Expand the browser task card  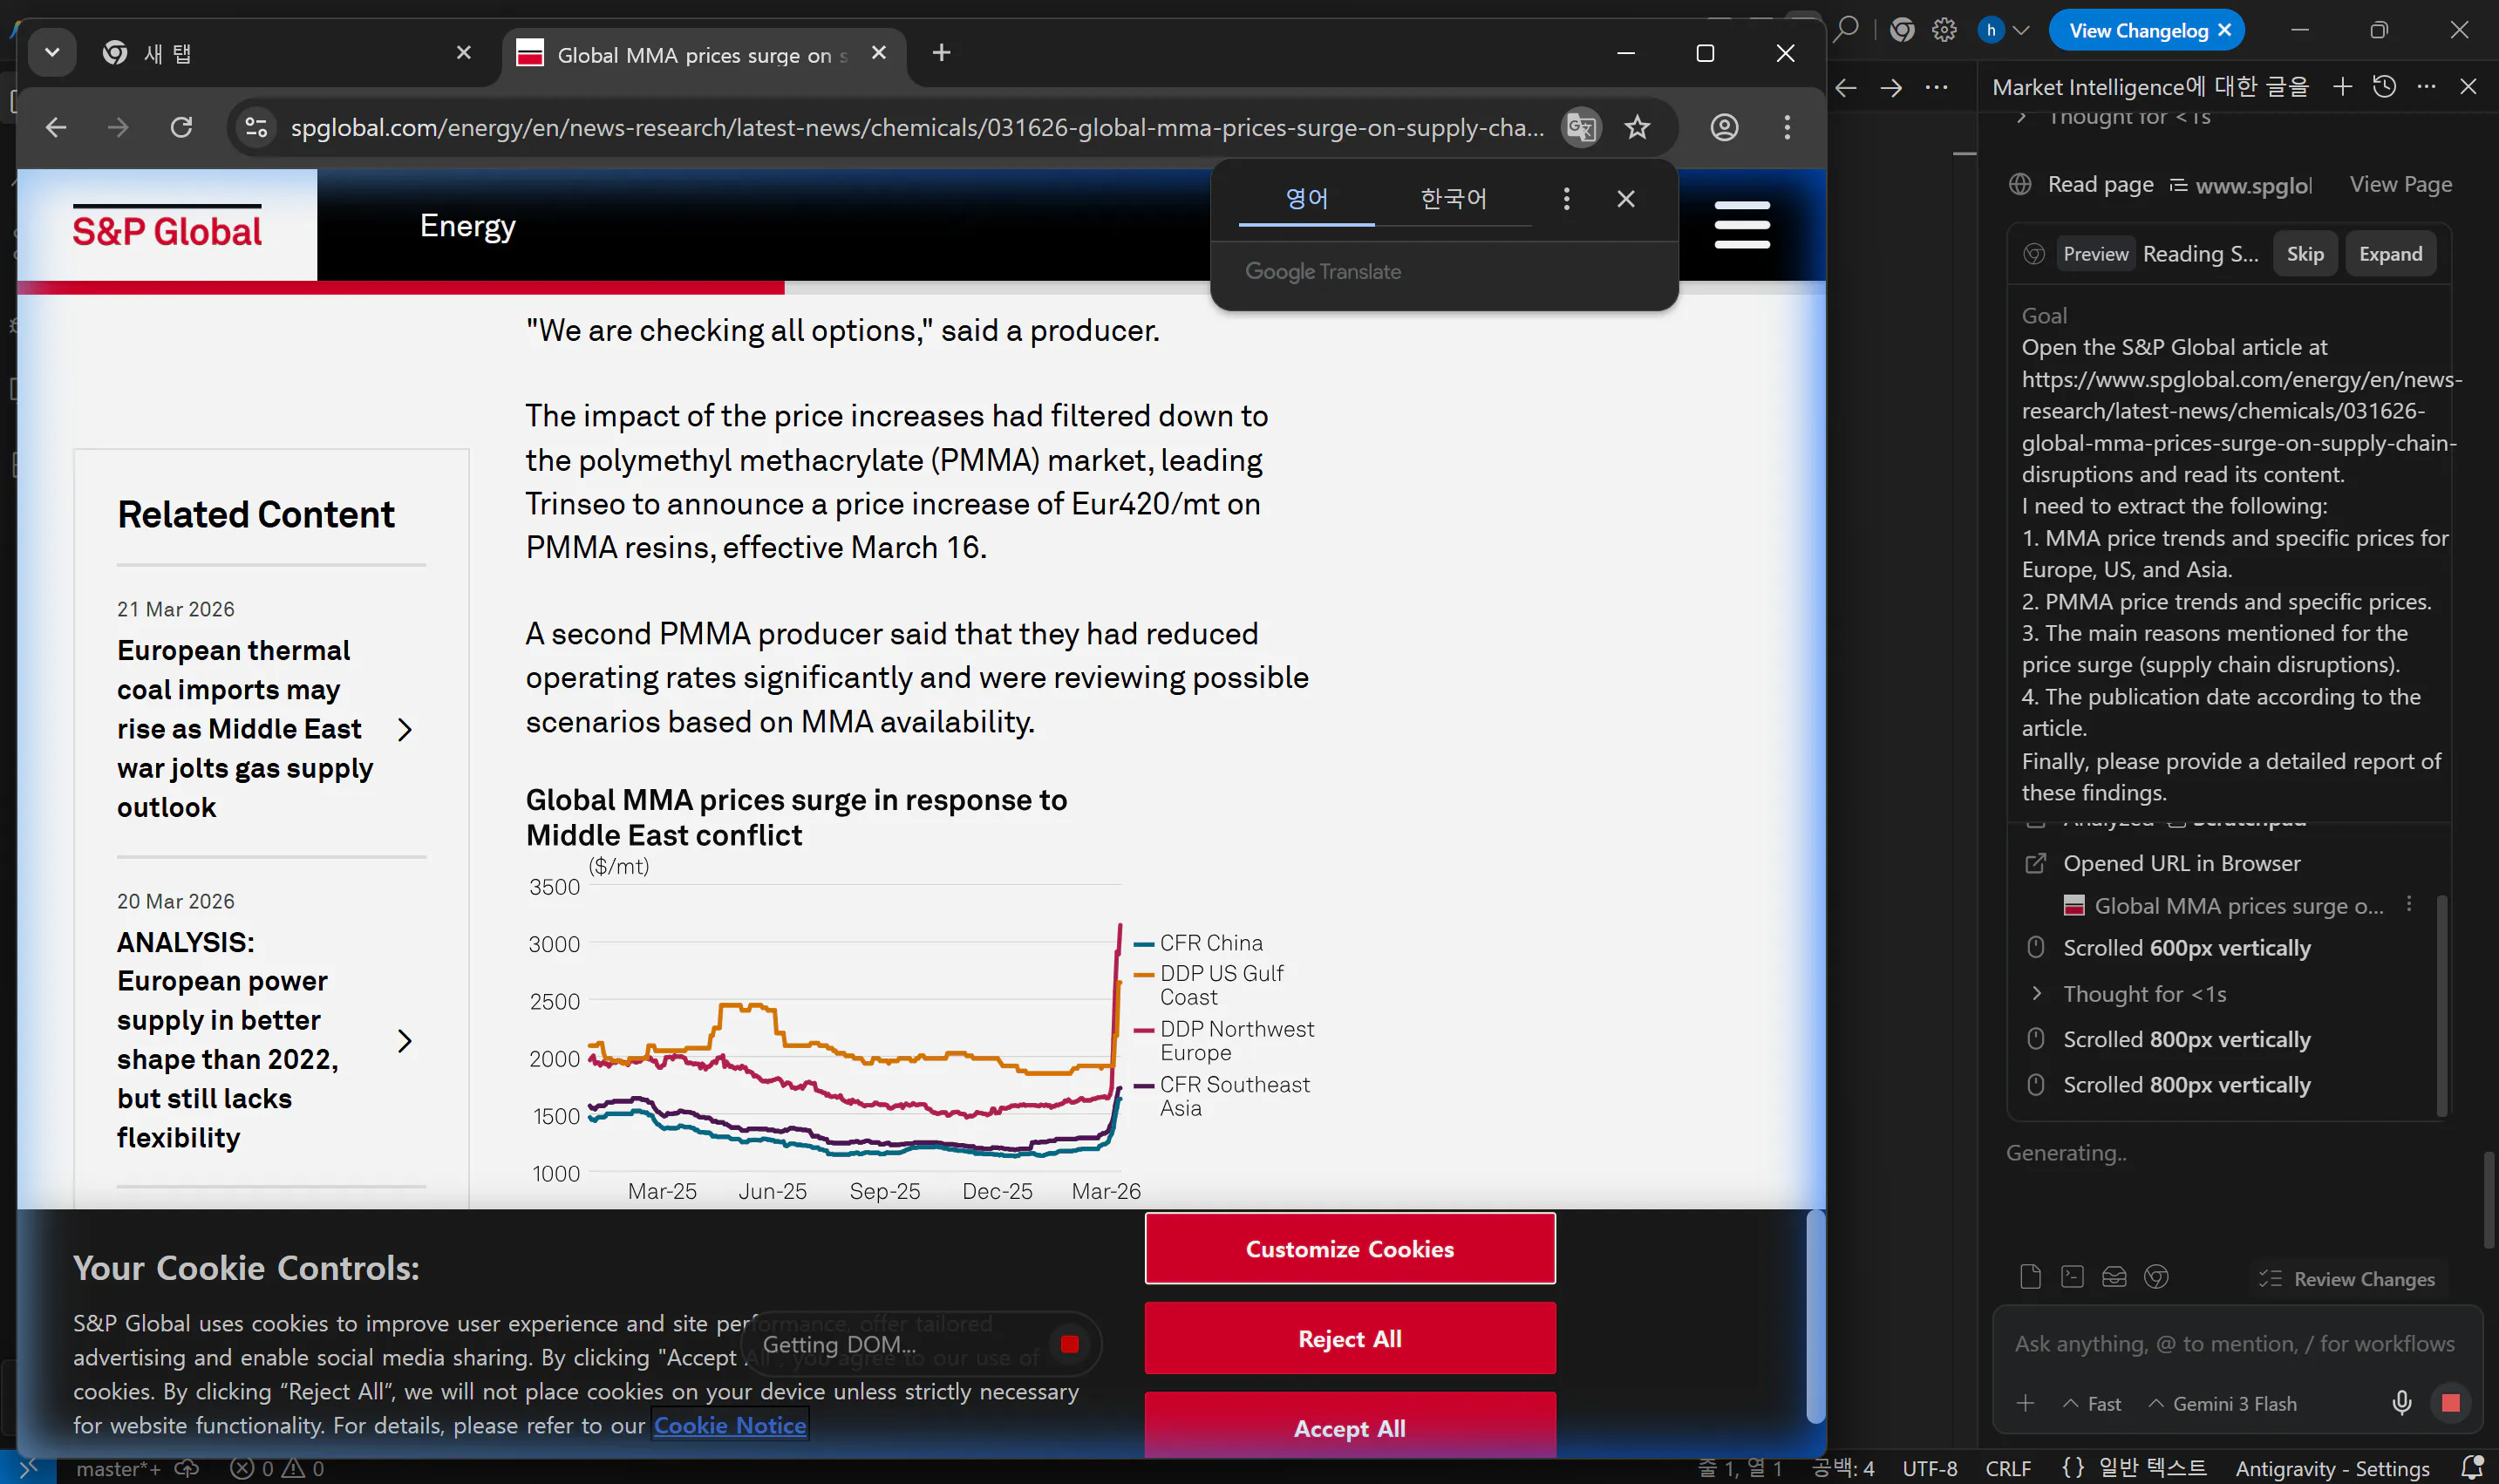point(2390,254)
